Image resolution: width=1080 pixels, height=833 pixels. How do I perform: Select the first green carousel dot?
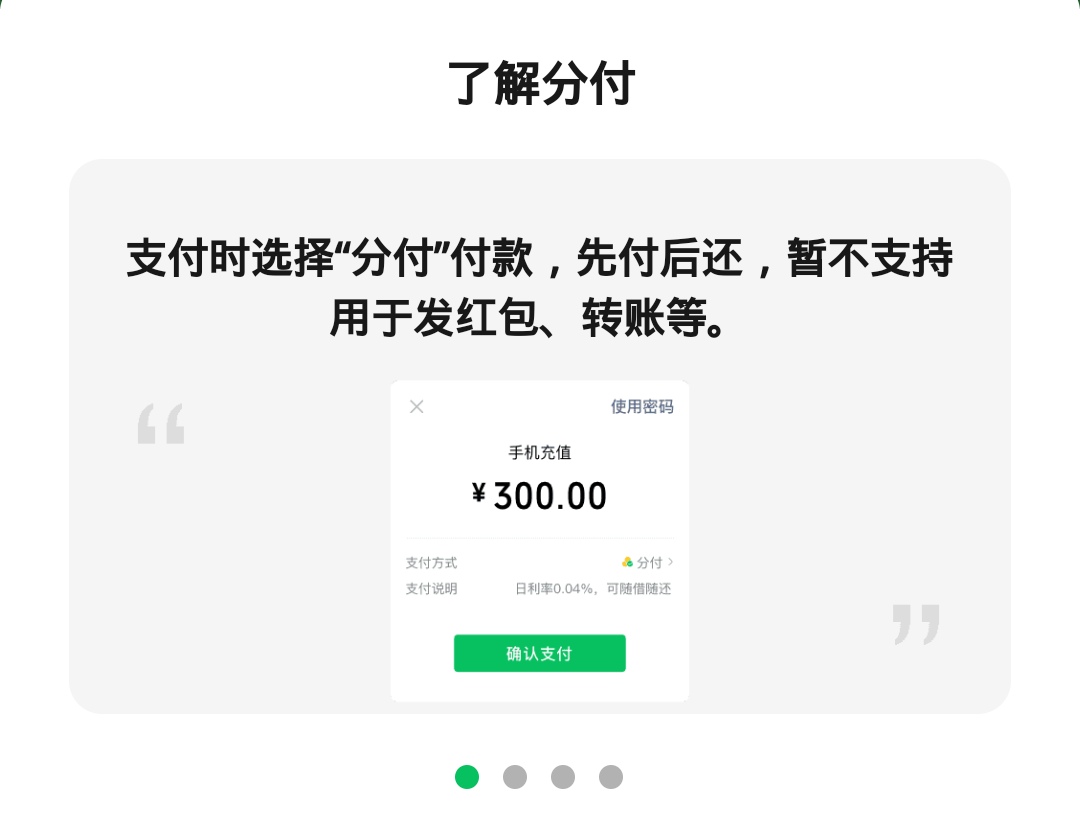coord(467,777)
